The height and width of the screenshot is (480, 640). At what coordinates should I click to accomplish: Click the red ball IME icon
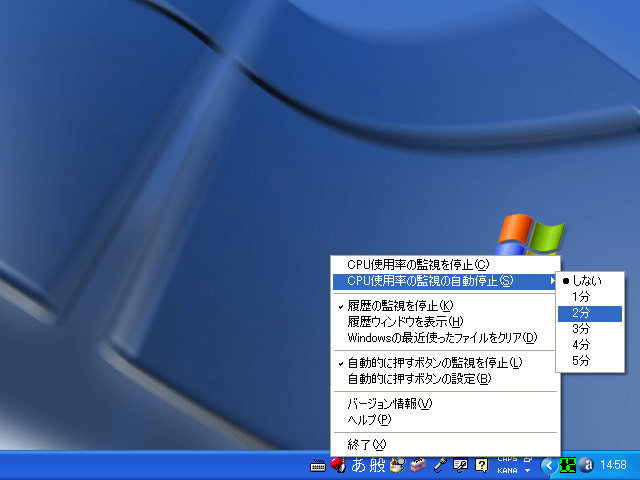[338, 465]
